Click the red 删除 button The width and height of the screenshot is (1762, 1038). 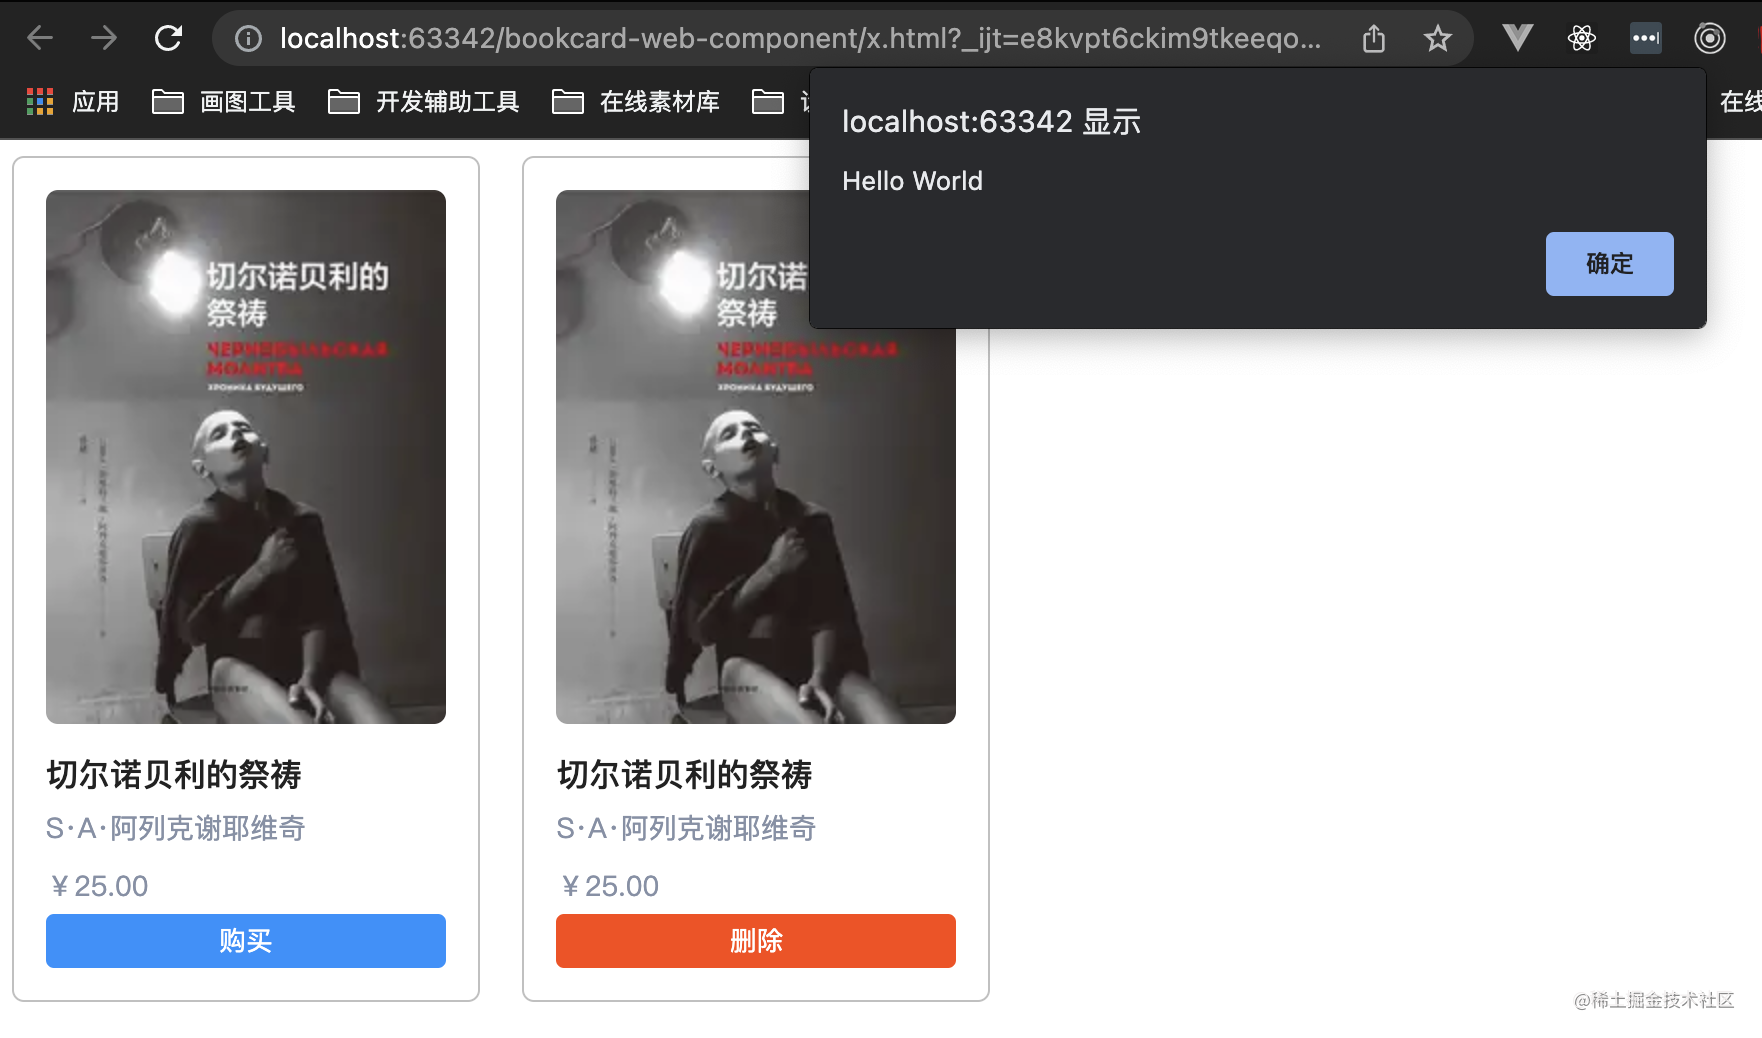tap(756, 940)
